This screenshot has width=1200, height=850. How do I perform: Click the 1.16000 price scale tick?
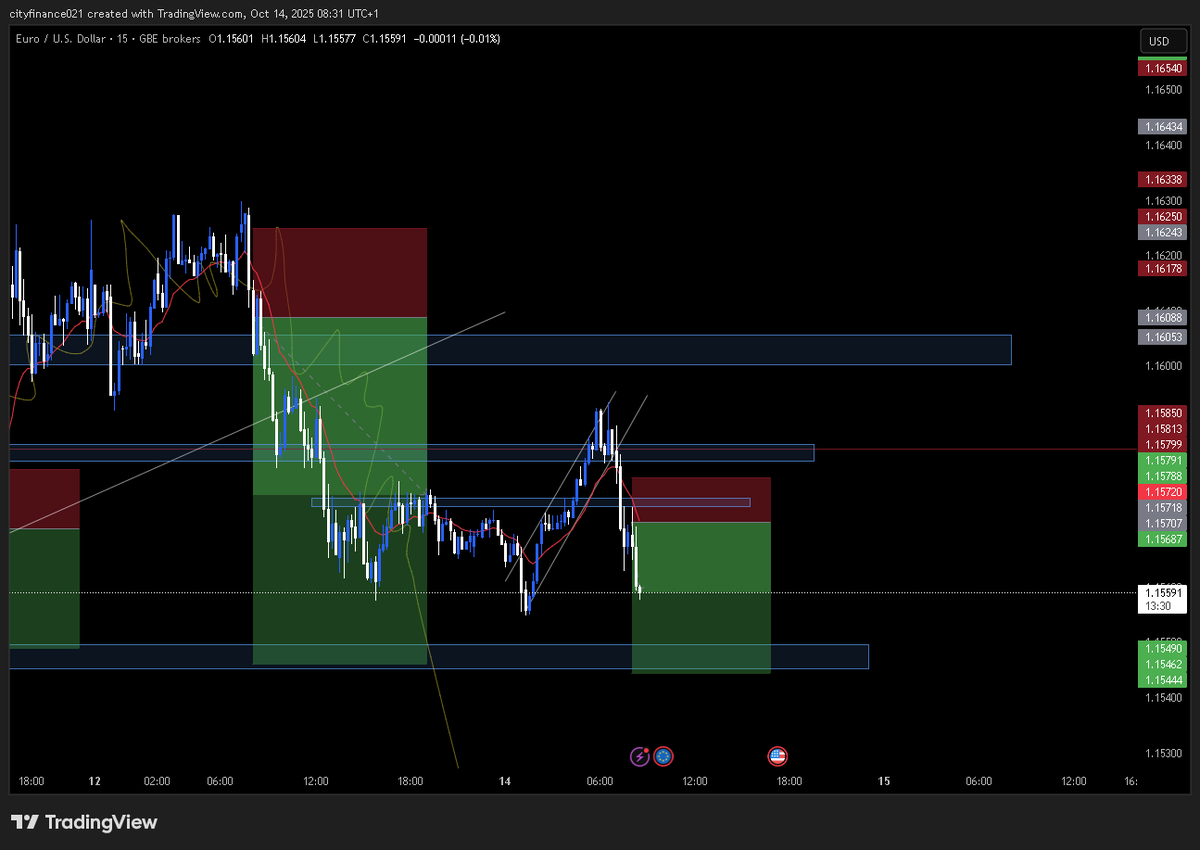pyautogui.click(x=1164, y=366)
